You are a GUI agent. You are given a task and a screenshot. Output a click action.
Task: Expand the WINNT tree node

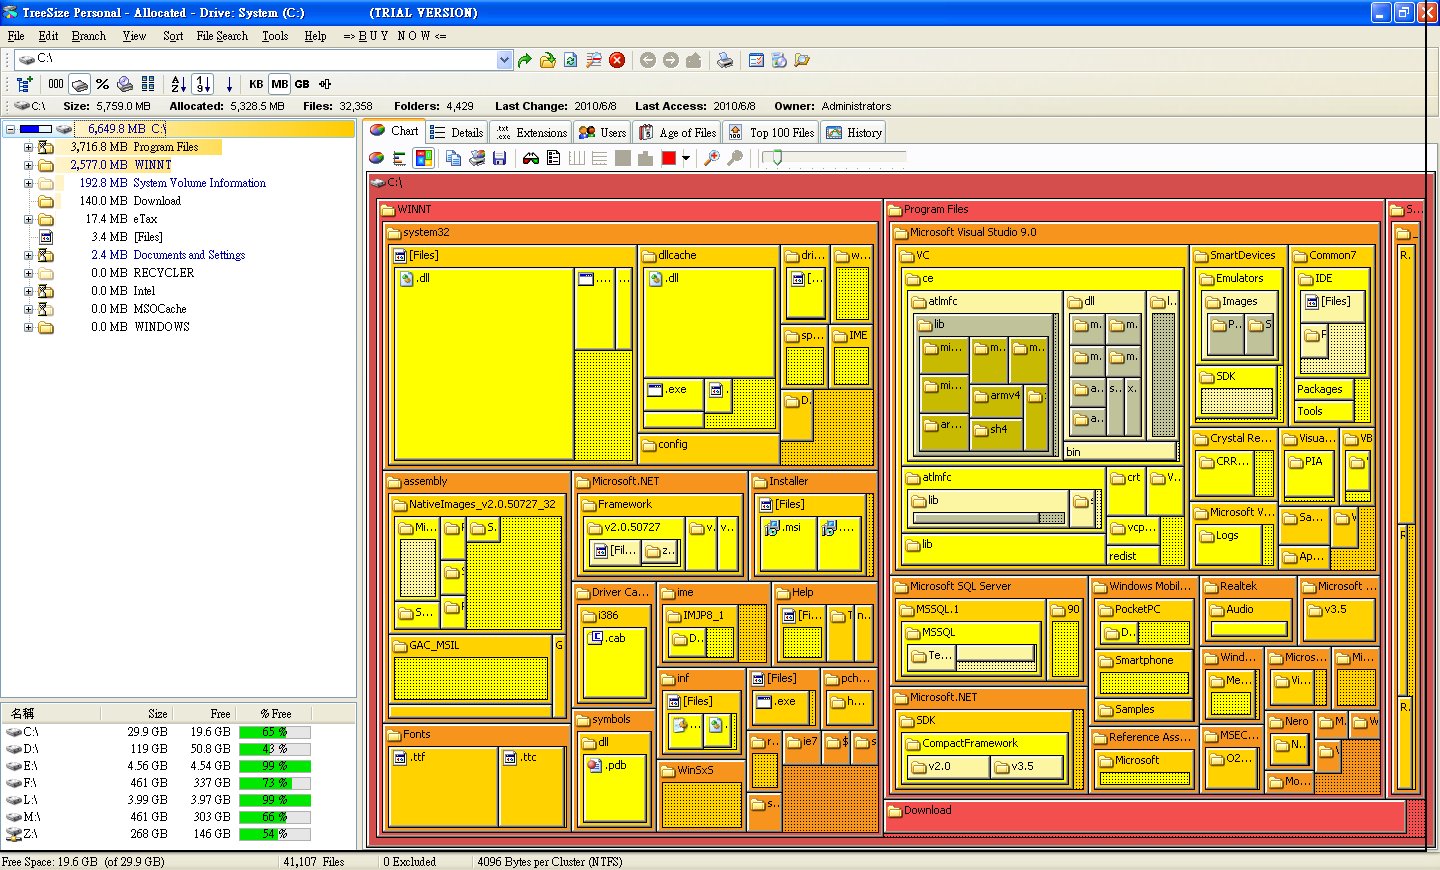click(28, 165)
